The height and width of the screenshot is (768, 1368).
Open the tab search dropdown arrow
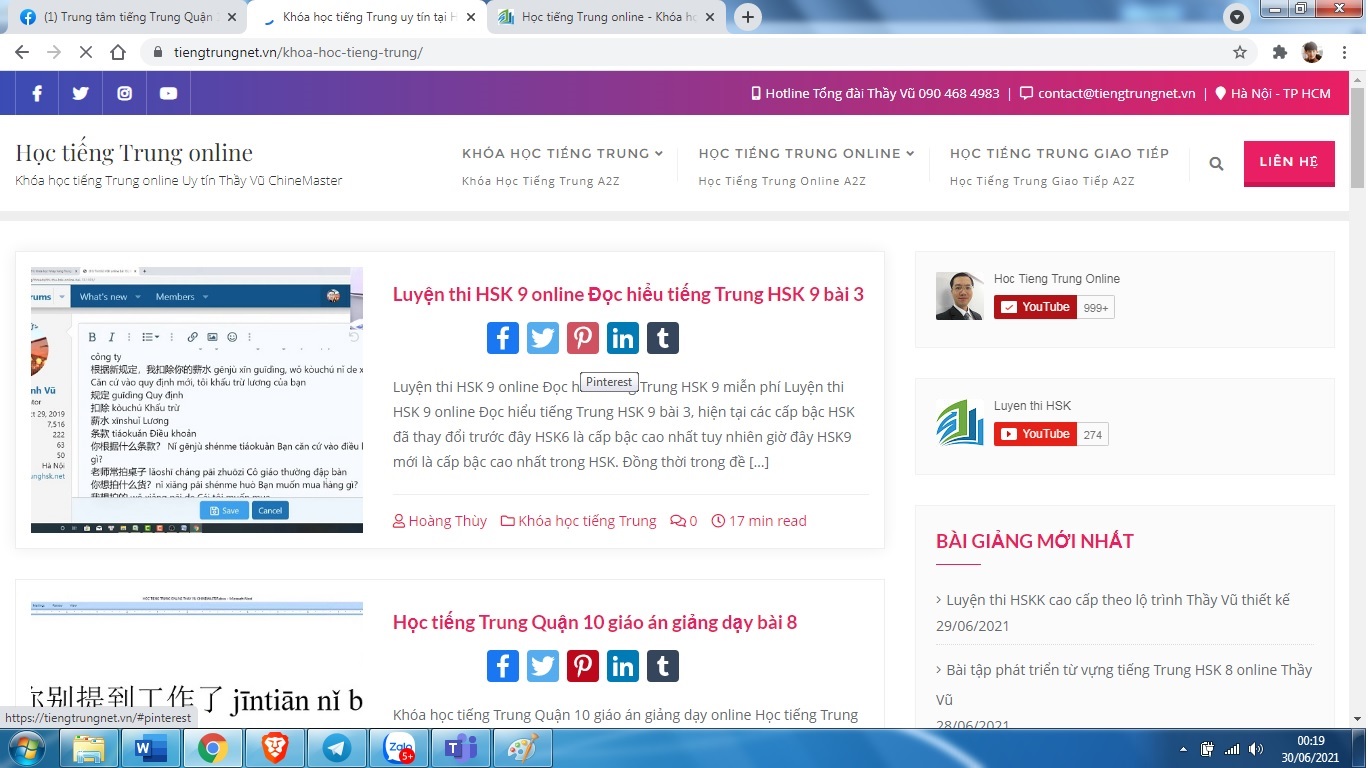[x=1237, y=17]
